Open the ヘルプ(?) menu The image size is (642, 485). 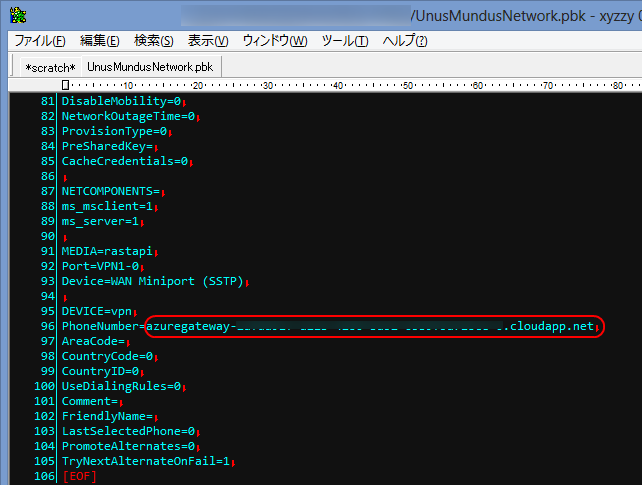(x=405, y=41)
